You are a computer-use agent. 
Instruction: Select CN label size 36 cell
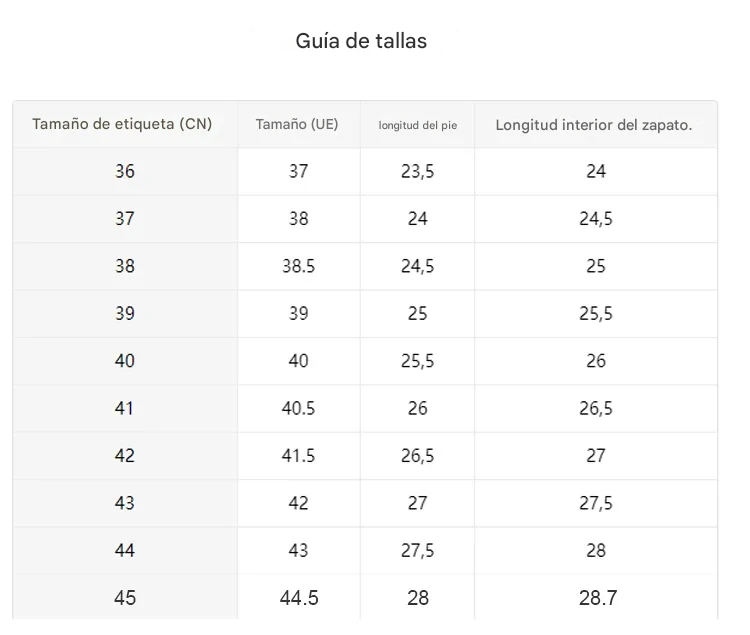tap(124, 171)
